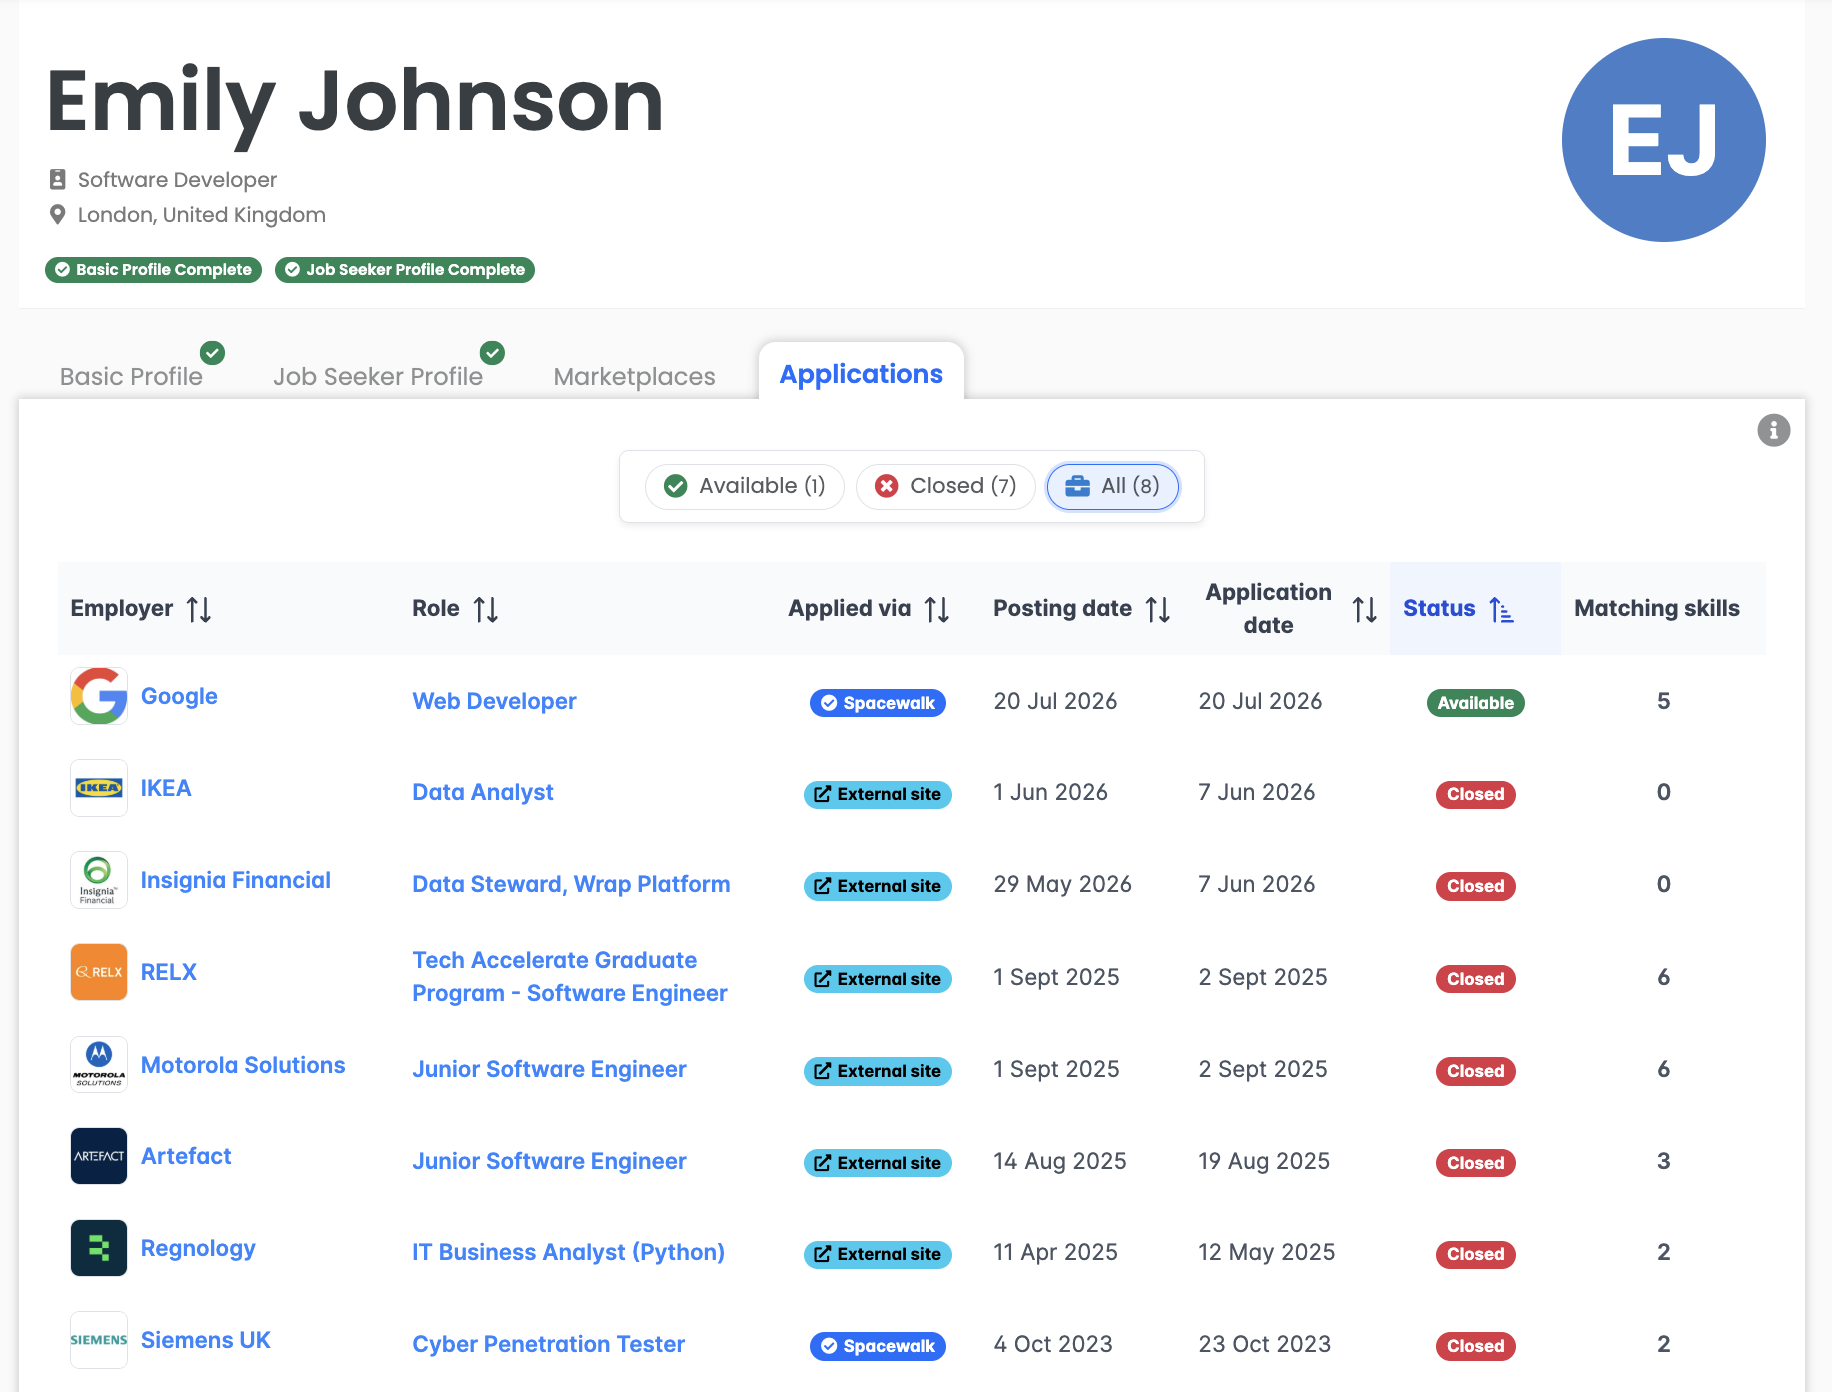Click London, United Kingdom location text
This screenshot has height=1392, width=1832.
[202, 215]
